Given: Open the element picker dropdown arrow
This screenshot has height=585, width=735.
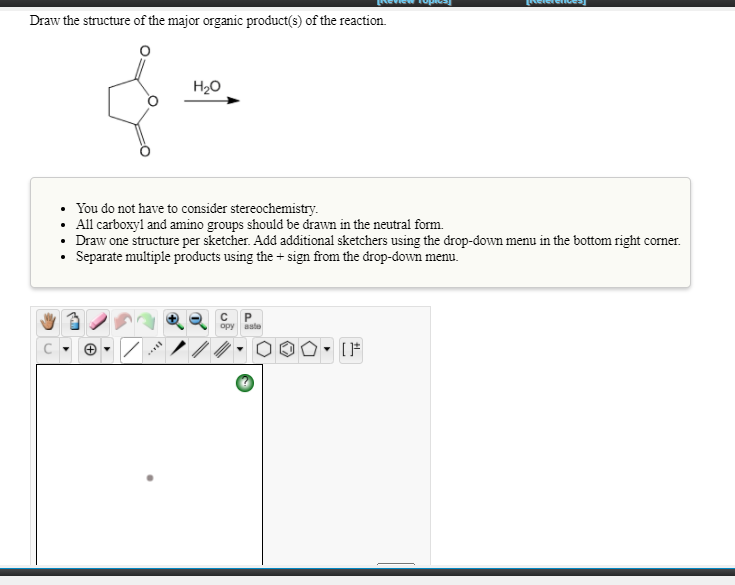Looking at the screenshot, I should [66, 349].
